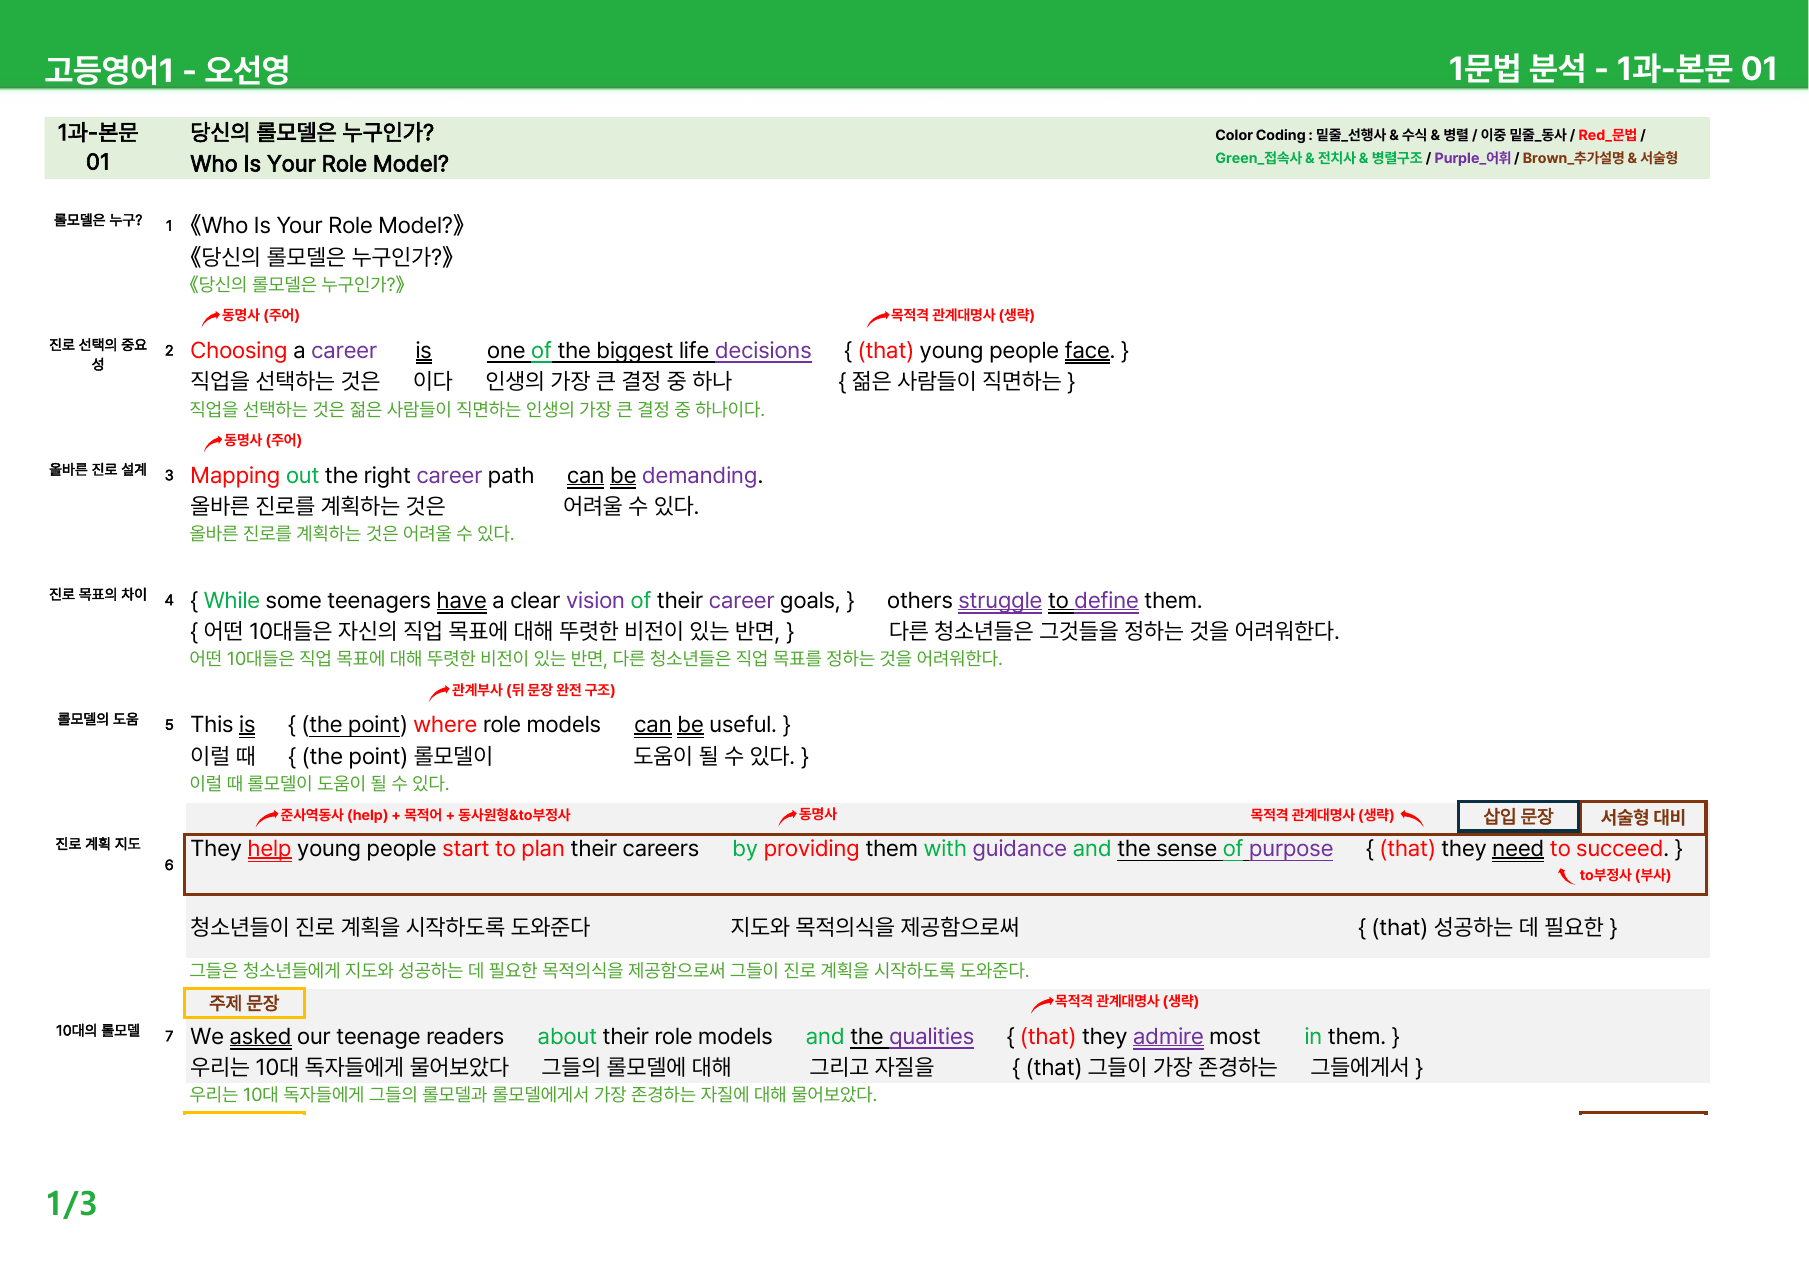Click the 'Green_접속사 & 전치사 & 병렬구조' legend entry
The image size is (1809, 1279).
[x=1318, y=157]
